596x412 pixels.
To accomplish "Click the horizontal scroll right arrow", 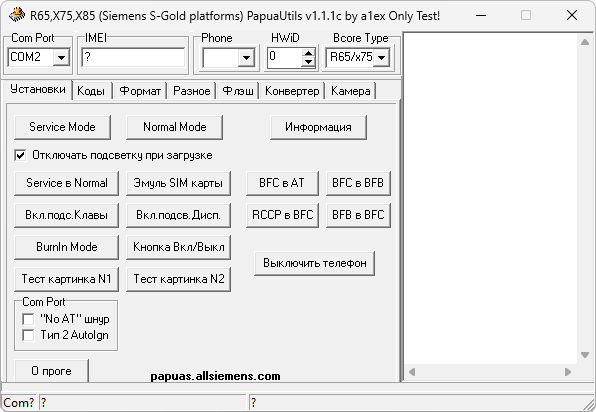I will (568, 371).
